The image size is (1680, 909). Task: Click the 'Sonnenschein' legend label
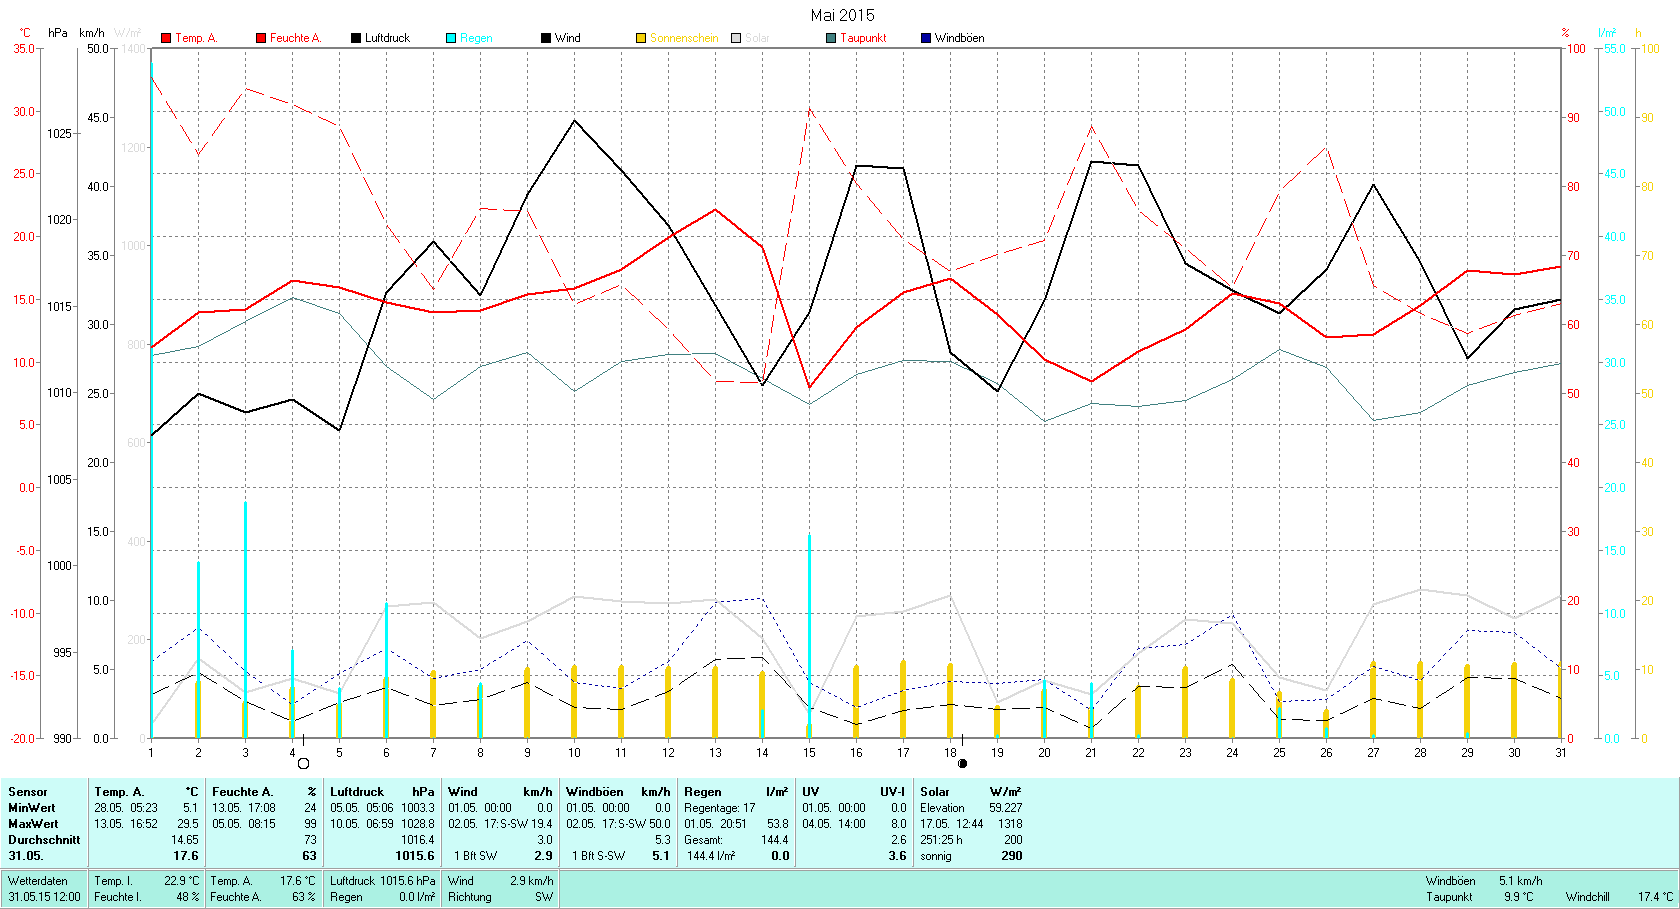(684, 38)
